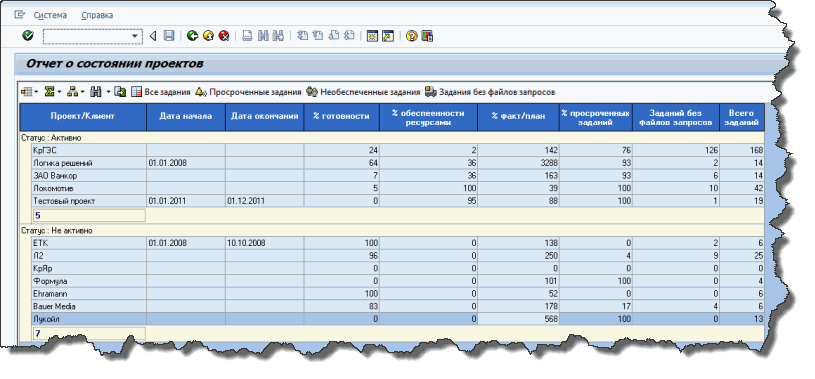Click the Print icon in system toolbar

(x=247, y=36)
